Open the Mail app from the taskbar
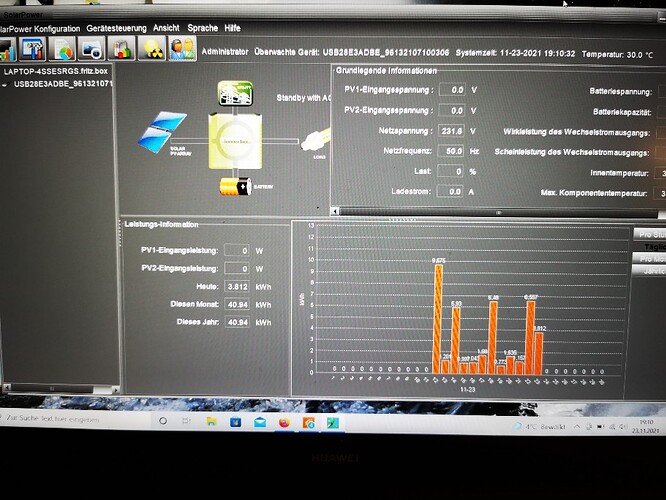This screenshot has width=666, height=500. [260, 422]
